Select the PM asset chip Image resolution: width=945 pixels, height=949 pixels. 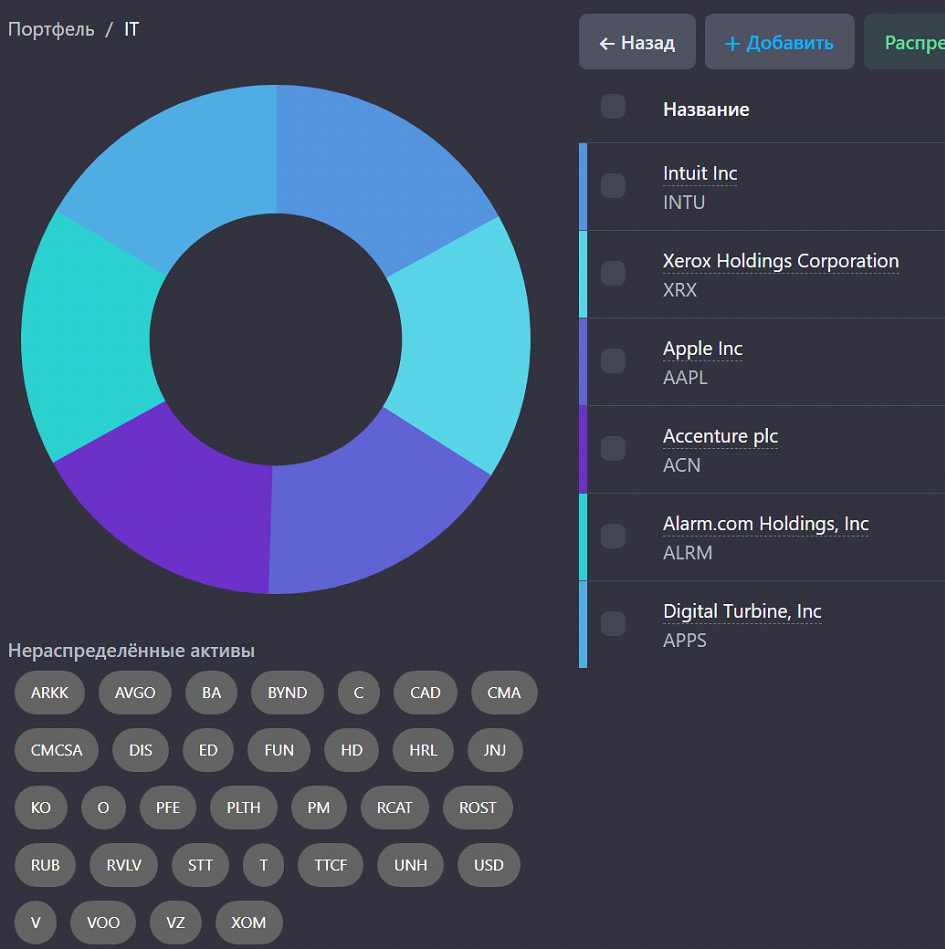coord(318,807)
